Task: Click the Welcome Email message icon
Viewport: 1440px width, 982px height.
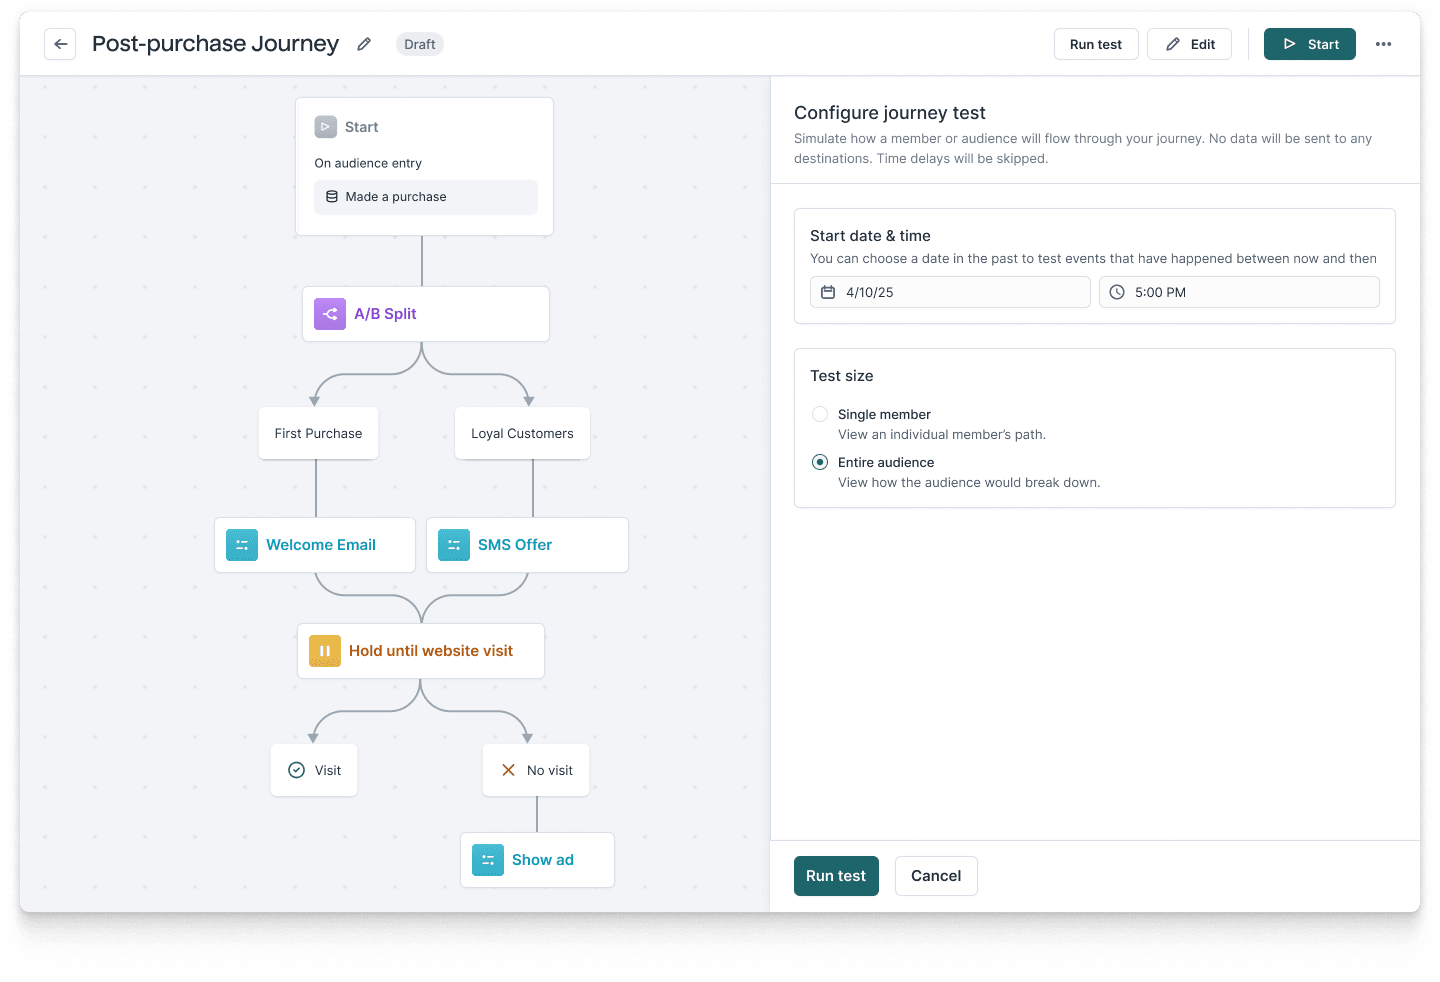Action: pyautogui.click(x=241, y=545)
